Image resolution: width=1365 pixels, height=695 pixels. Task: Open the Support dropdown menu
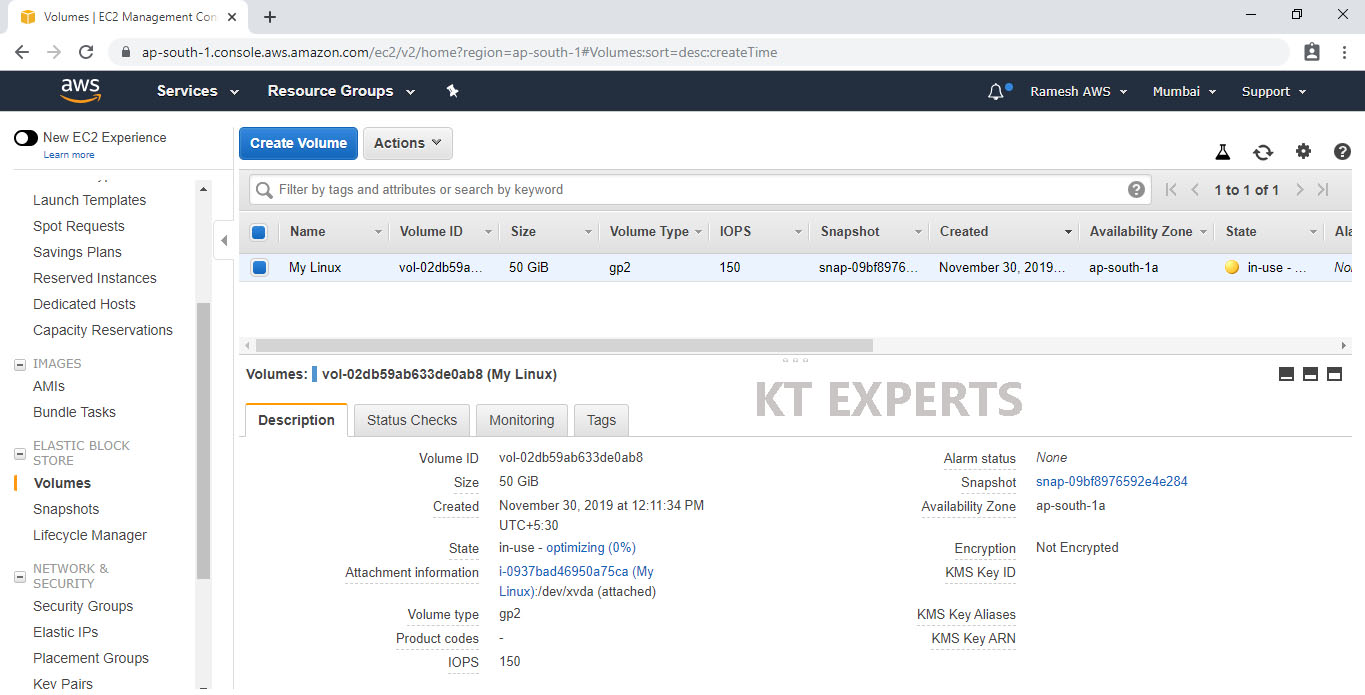click(x=1274, y=91)
